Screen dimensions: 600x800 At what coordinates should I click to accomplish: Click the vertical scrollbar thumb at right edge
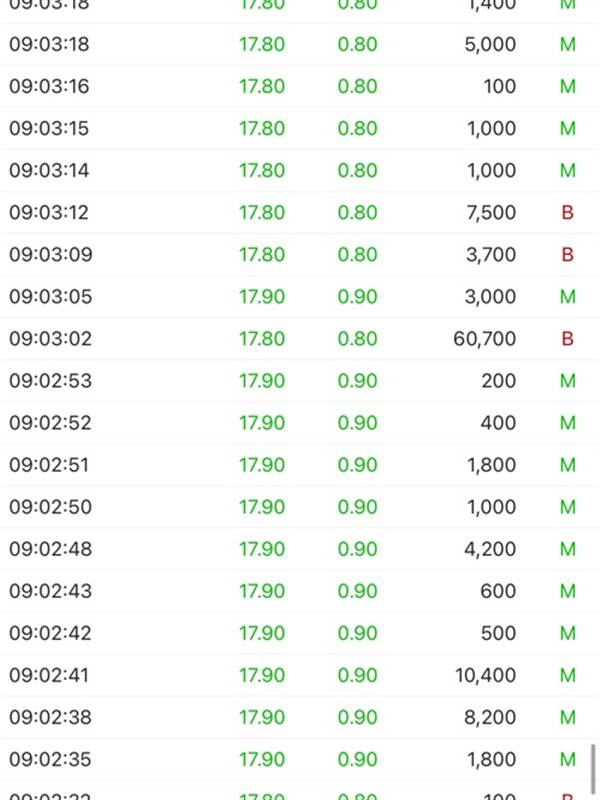click(x=593, y=769)
